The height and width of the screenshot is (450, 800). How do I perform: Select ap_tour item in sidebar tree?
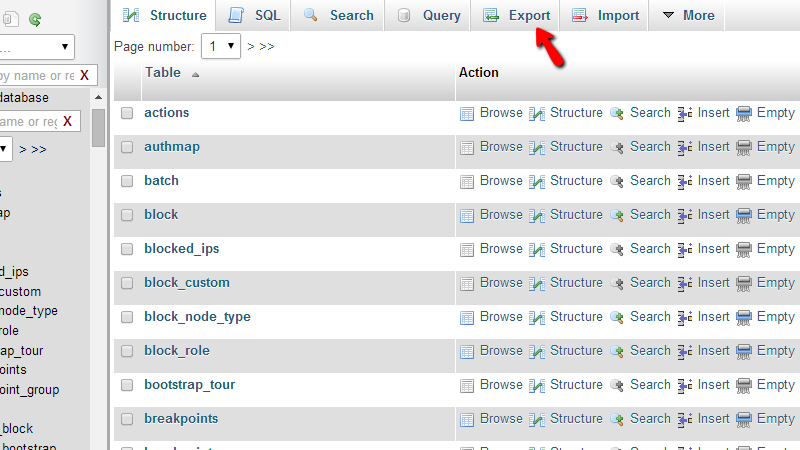[x=21, y=351]
